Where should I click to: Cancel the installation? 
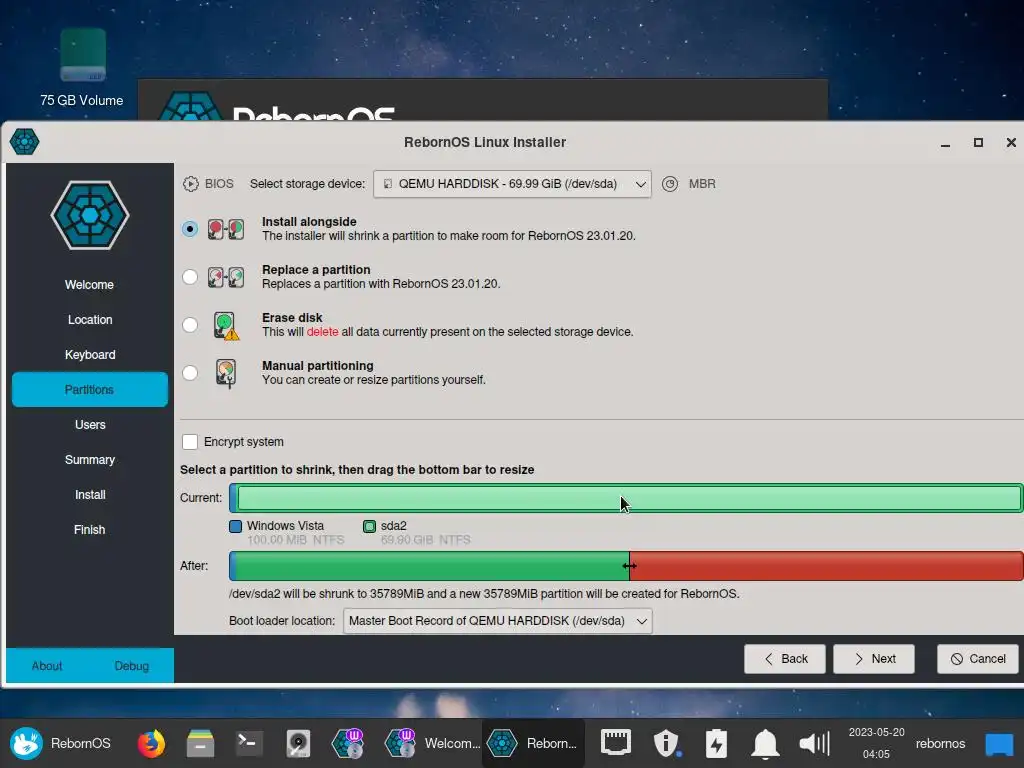tap(978, 659)
